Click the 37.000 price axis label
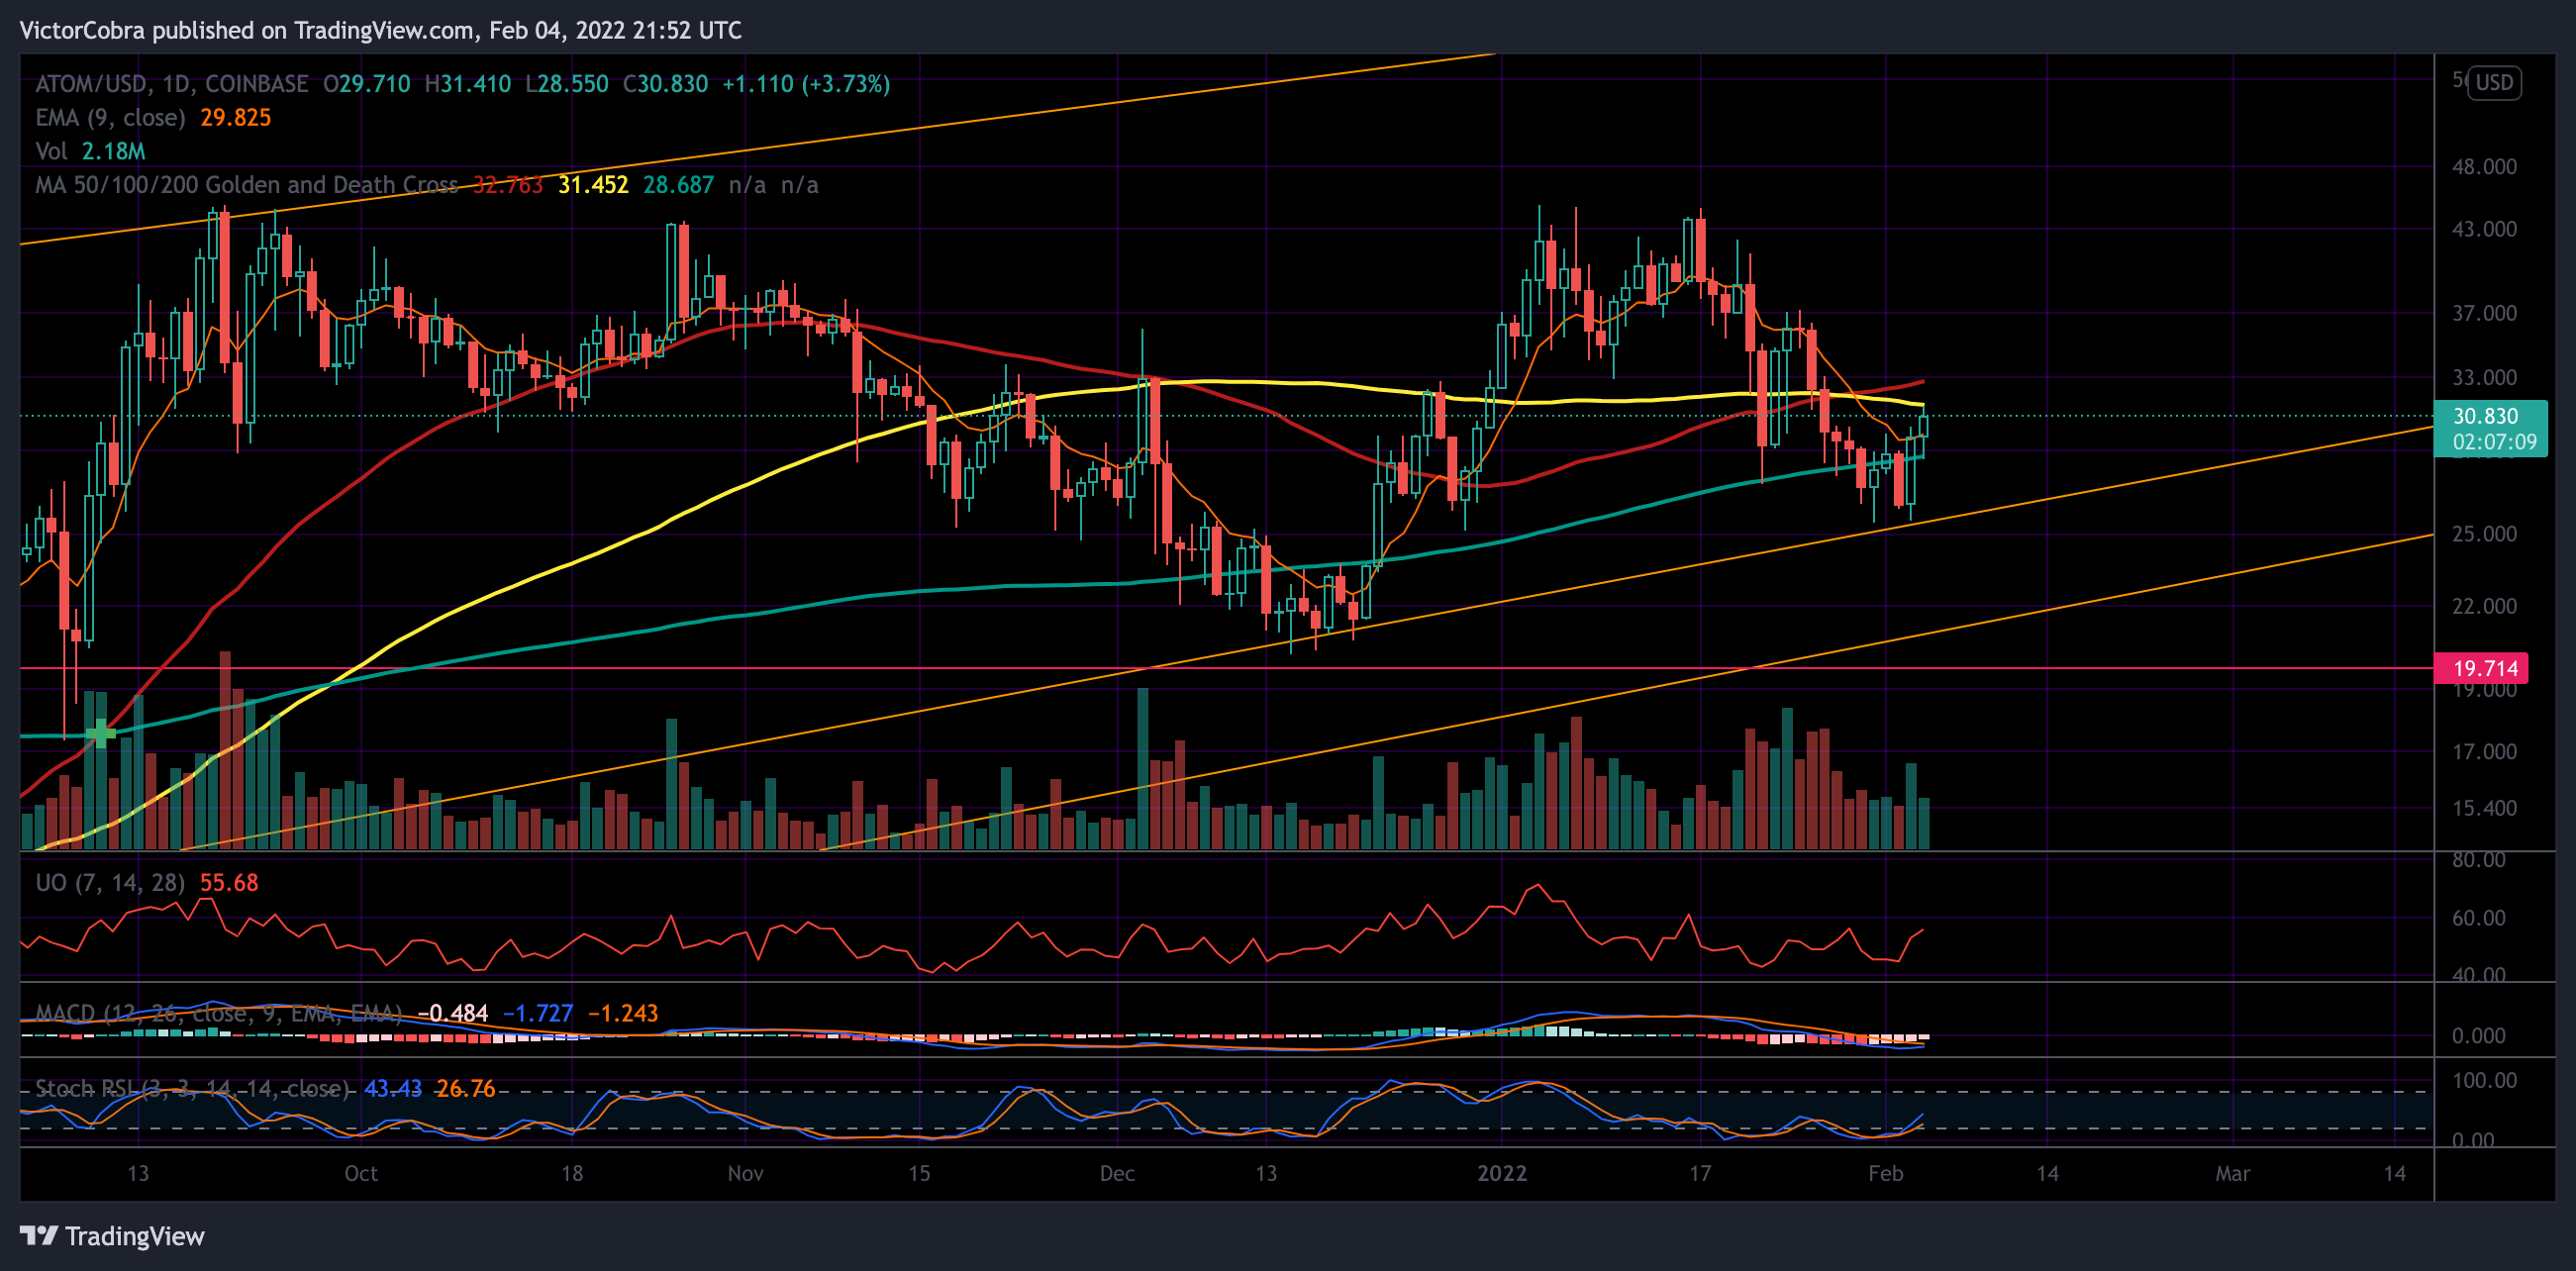Image resolution: width=2576 pixels, height=1271 pixels. pyautogui.click(x=2484, y=314)
